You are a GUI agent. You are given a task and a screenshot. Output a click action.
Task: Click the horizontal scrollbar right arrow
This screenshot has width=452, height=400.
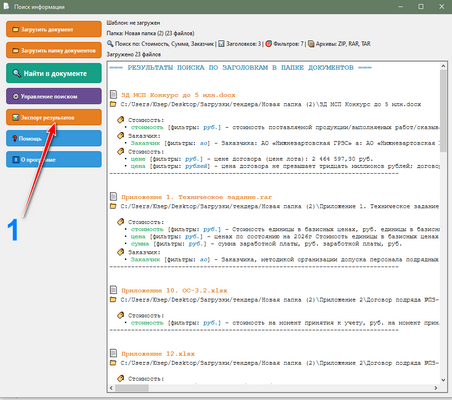[x=436, y=388]
